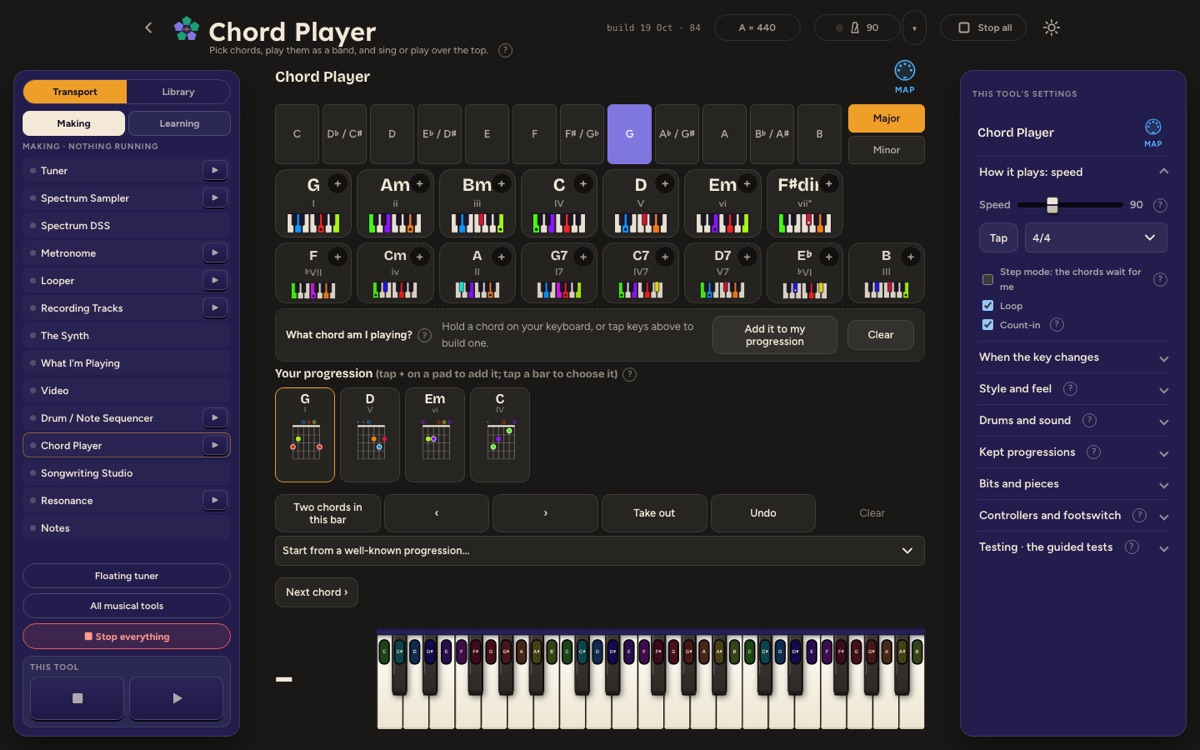The width and height of the screenshot is (1200, 750).
Task: Click the metronome tempo 90 button
Action: 856,28
